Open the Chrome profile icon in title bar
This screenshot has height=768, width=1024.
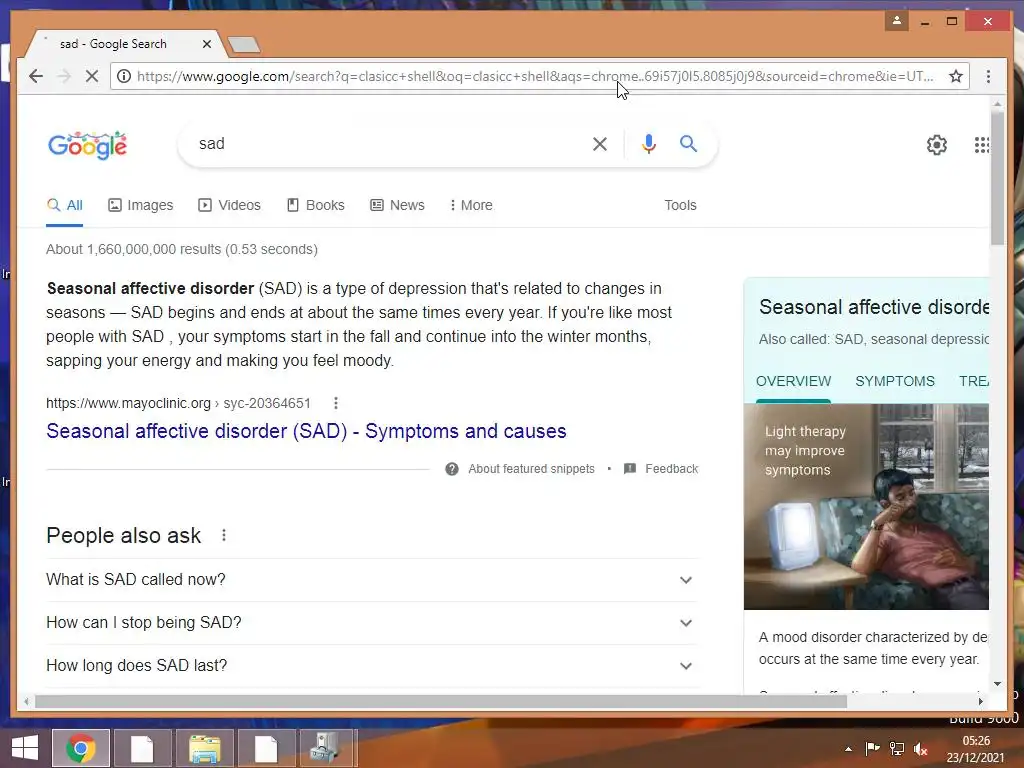(897, 21)
